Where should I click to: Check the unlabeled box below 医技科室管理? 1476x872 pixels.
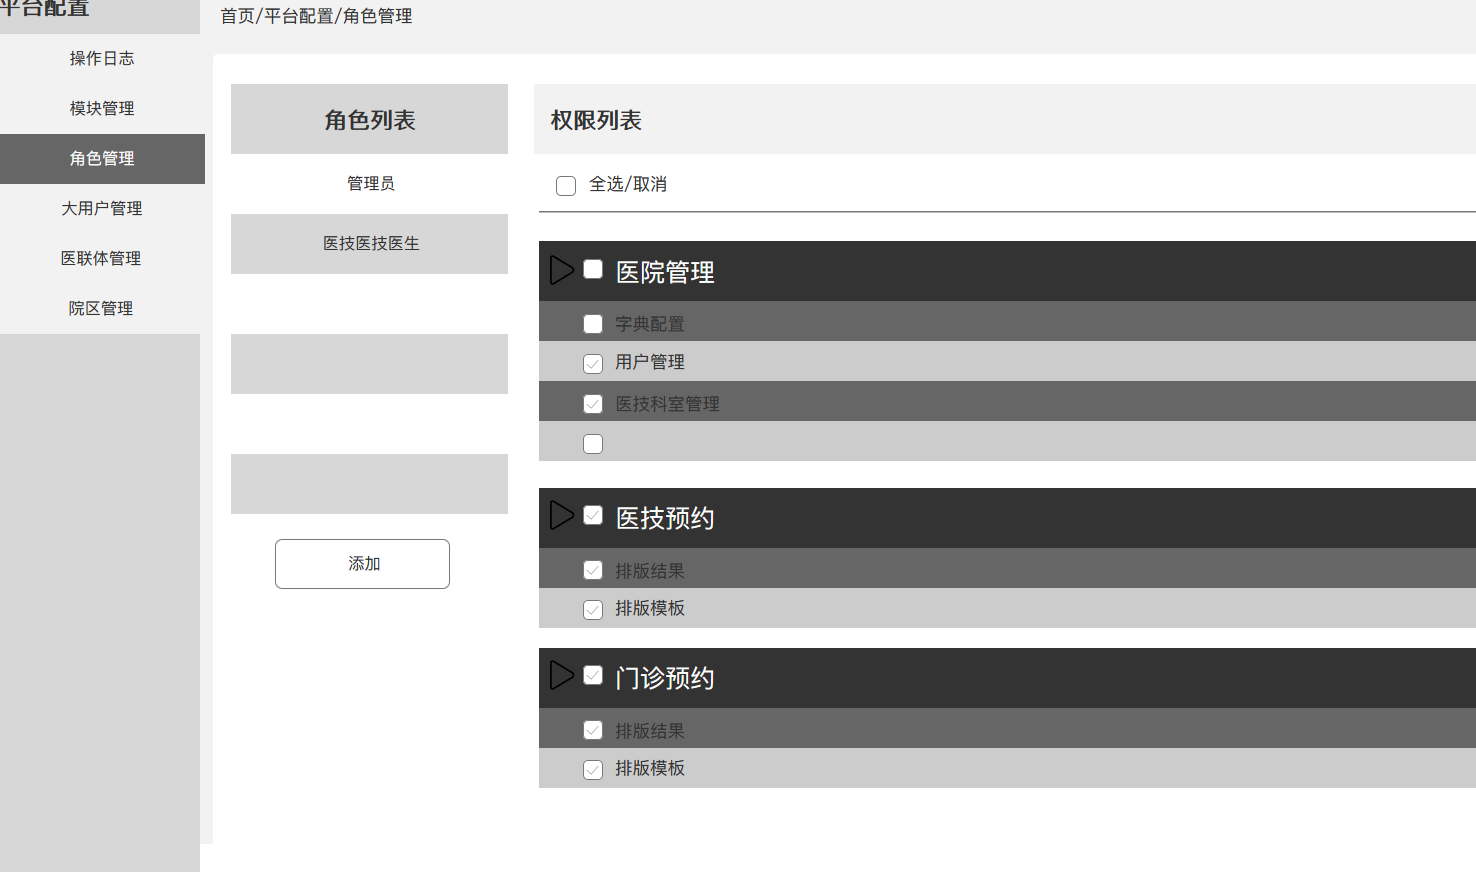coord(593,444)
